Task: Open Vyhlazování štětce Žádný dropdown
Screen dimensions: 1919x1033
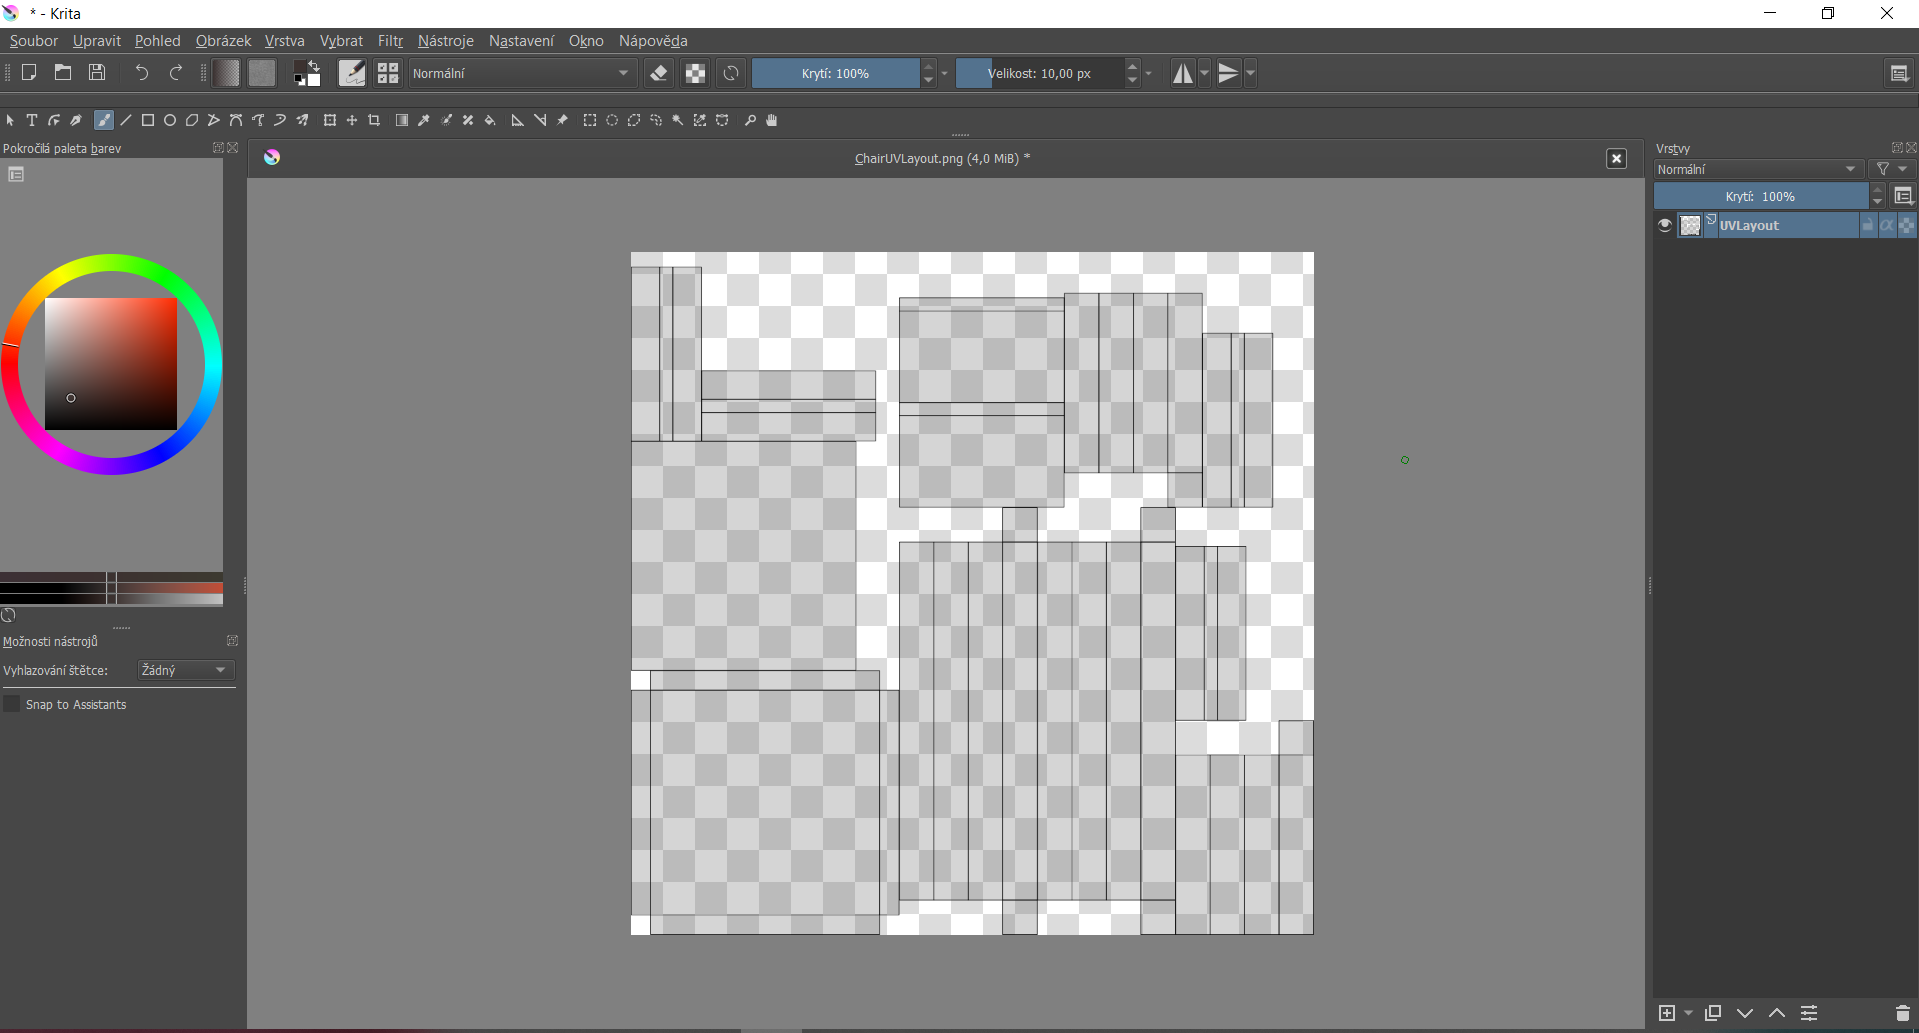Action: click(185, 670)
